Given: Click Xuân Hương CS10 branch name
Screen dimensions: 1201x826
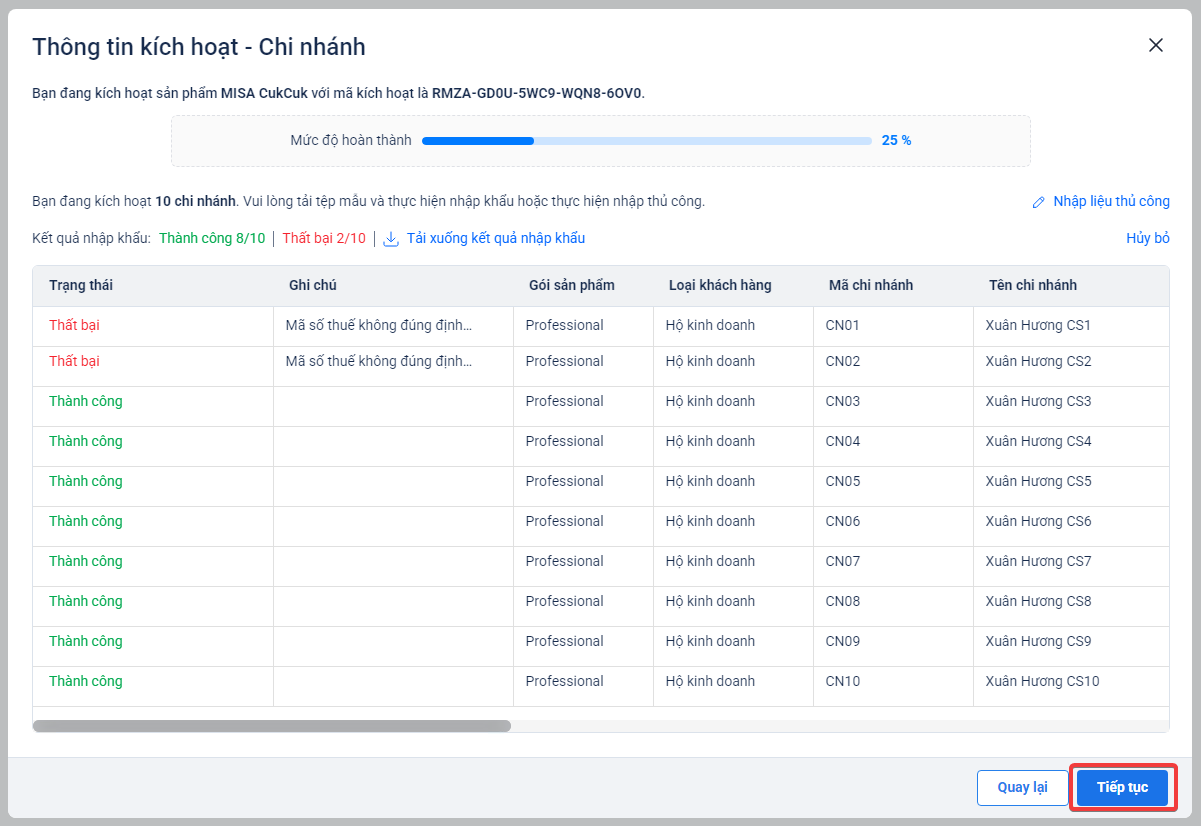Looking at the screenshot, I should [x=1042, y=681].
